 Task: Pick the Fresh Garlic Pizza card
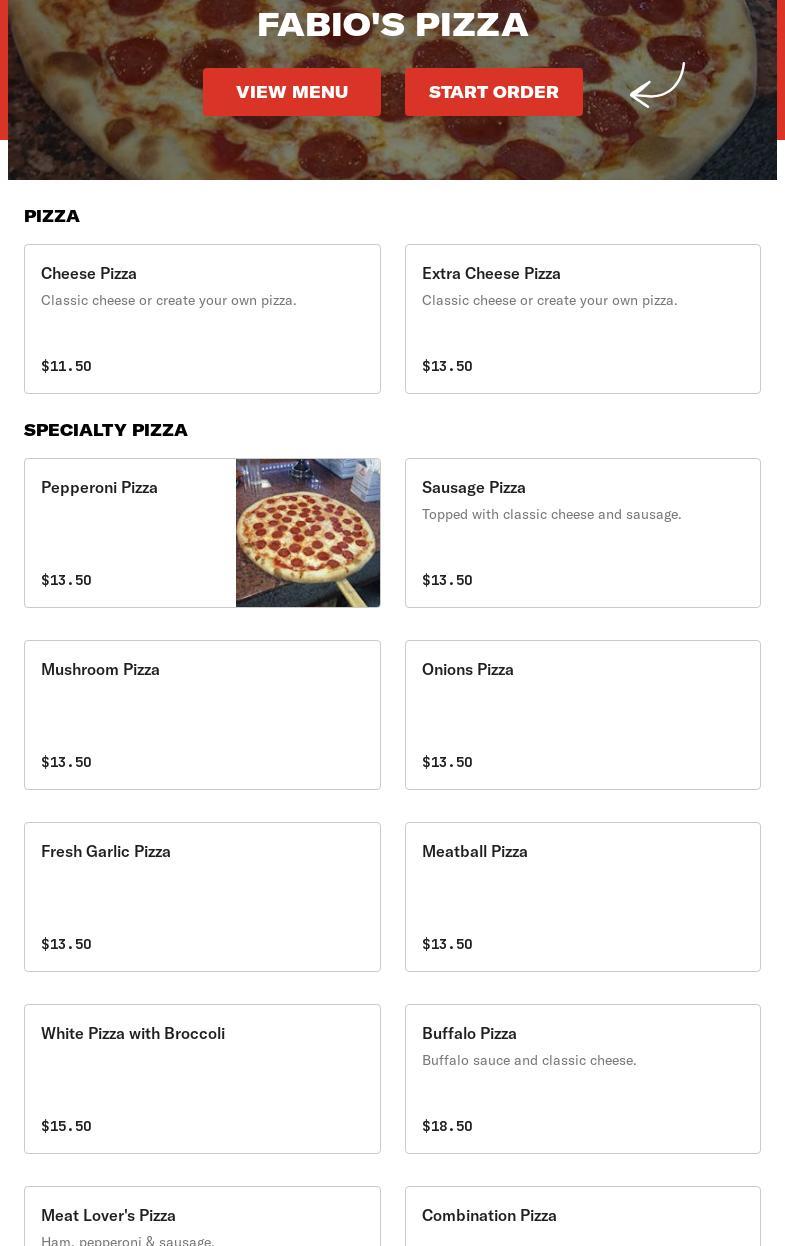202,896
